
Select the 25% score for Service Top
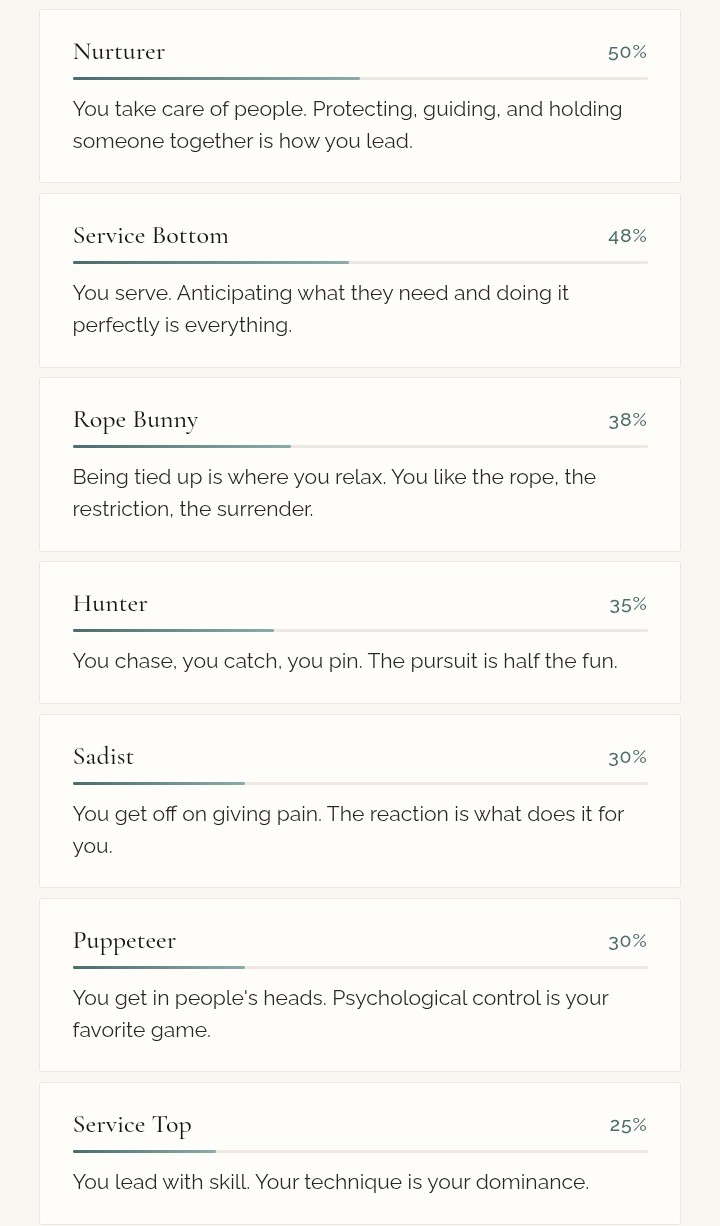[628, 1125]
